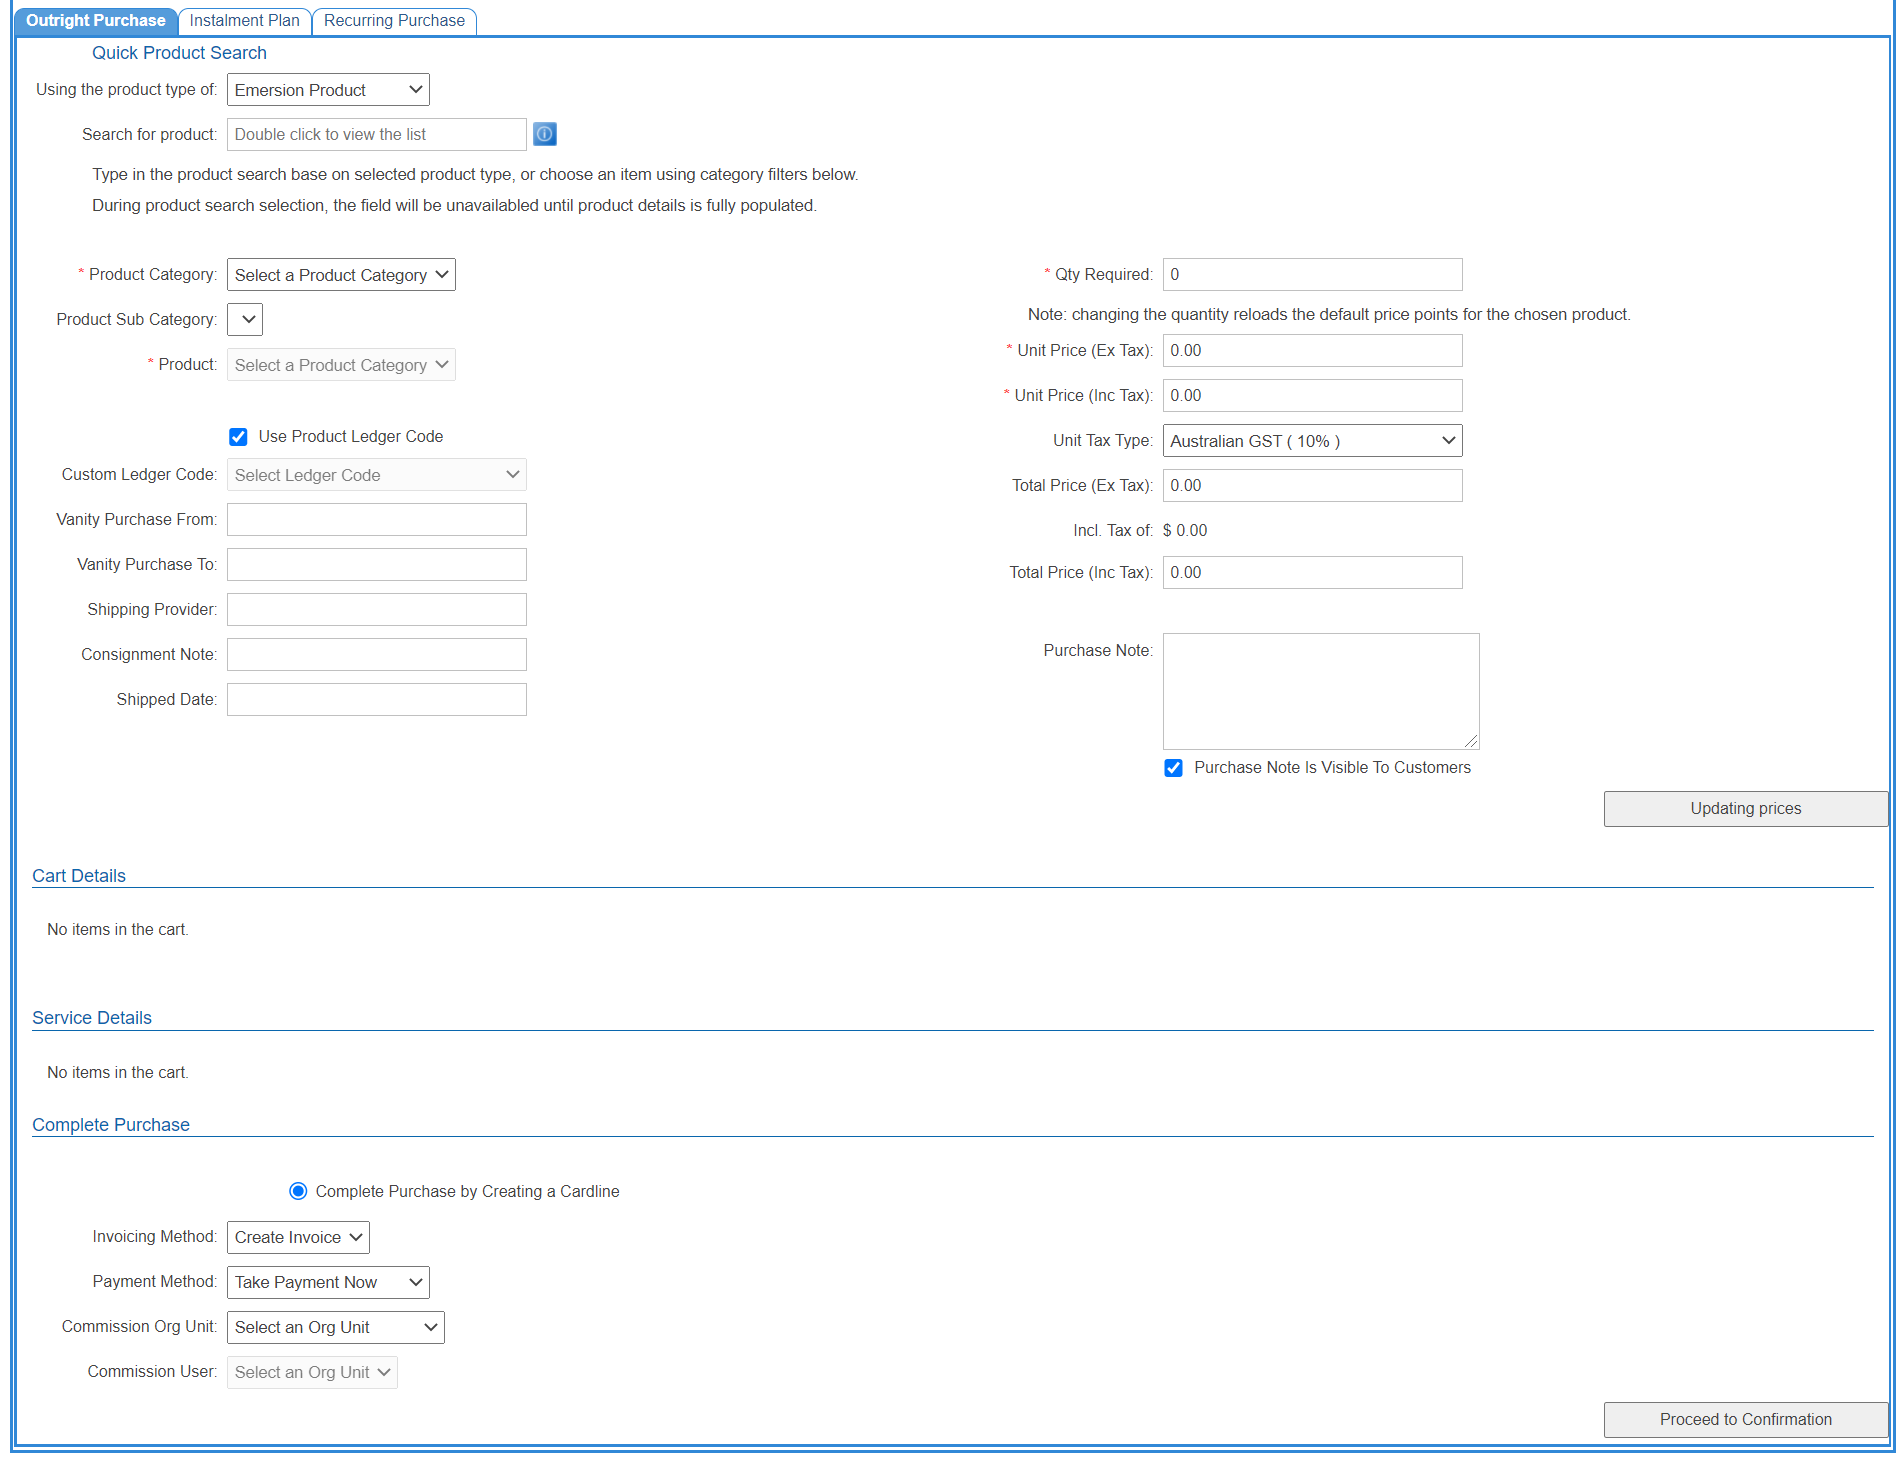Viewport: 1904px width, 1464px height.
Task: Switch to the Recurring Purchase tab
Action: click(394, 21)
